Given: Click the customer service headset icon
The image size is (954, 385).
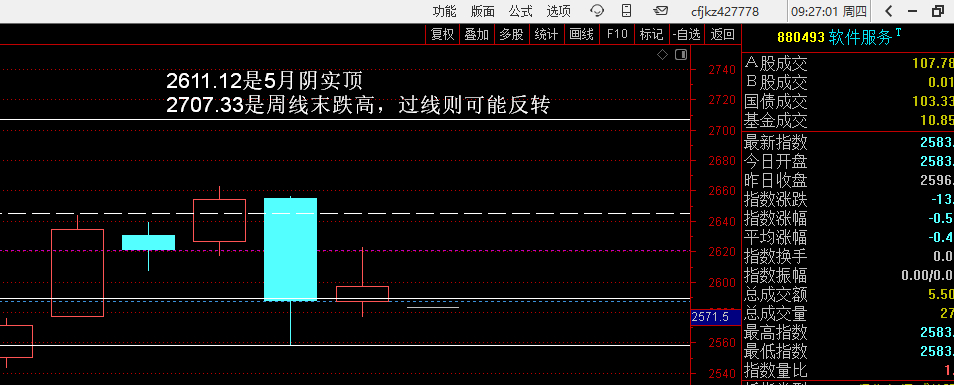Looking at the screenshot, I should click(597, 10).
